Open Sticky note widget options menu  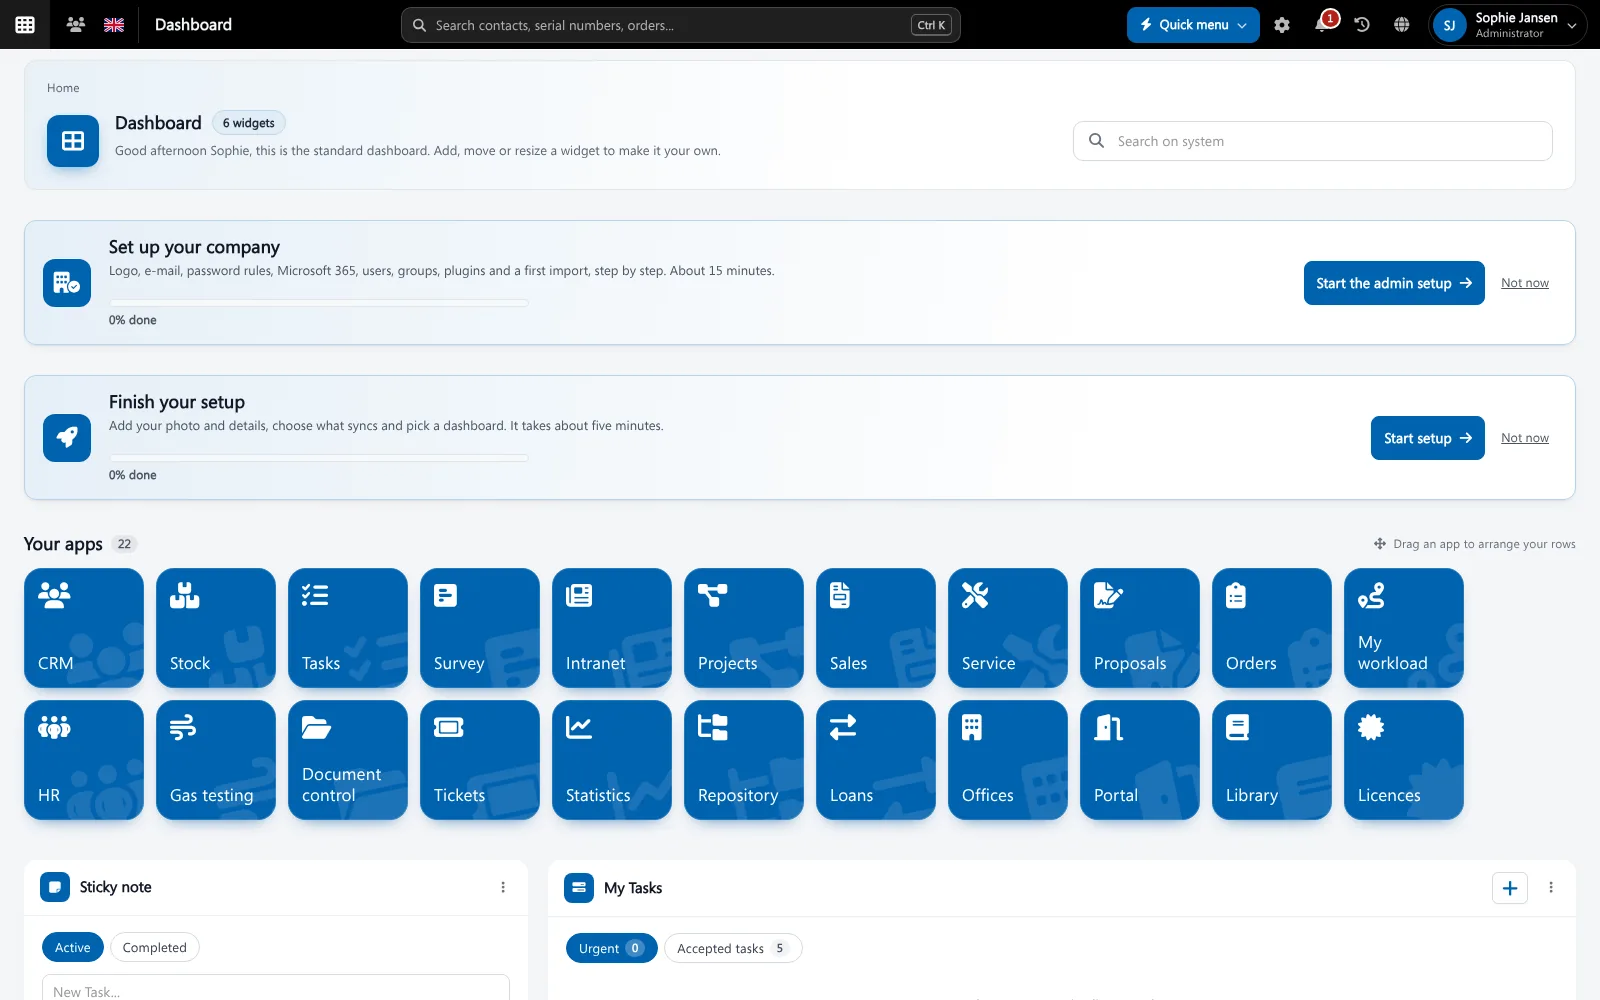click(x=503, y=887)
